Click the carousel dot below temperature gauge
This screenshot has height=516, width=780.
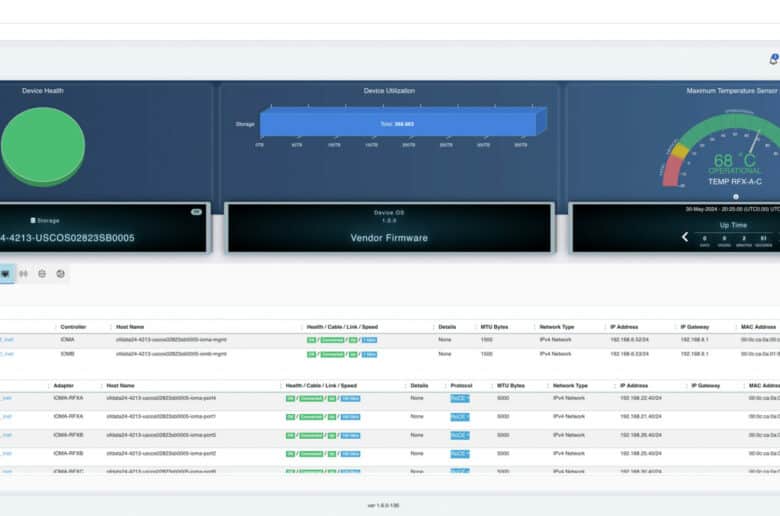pyautogui.click(x=736, y=197)
